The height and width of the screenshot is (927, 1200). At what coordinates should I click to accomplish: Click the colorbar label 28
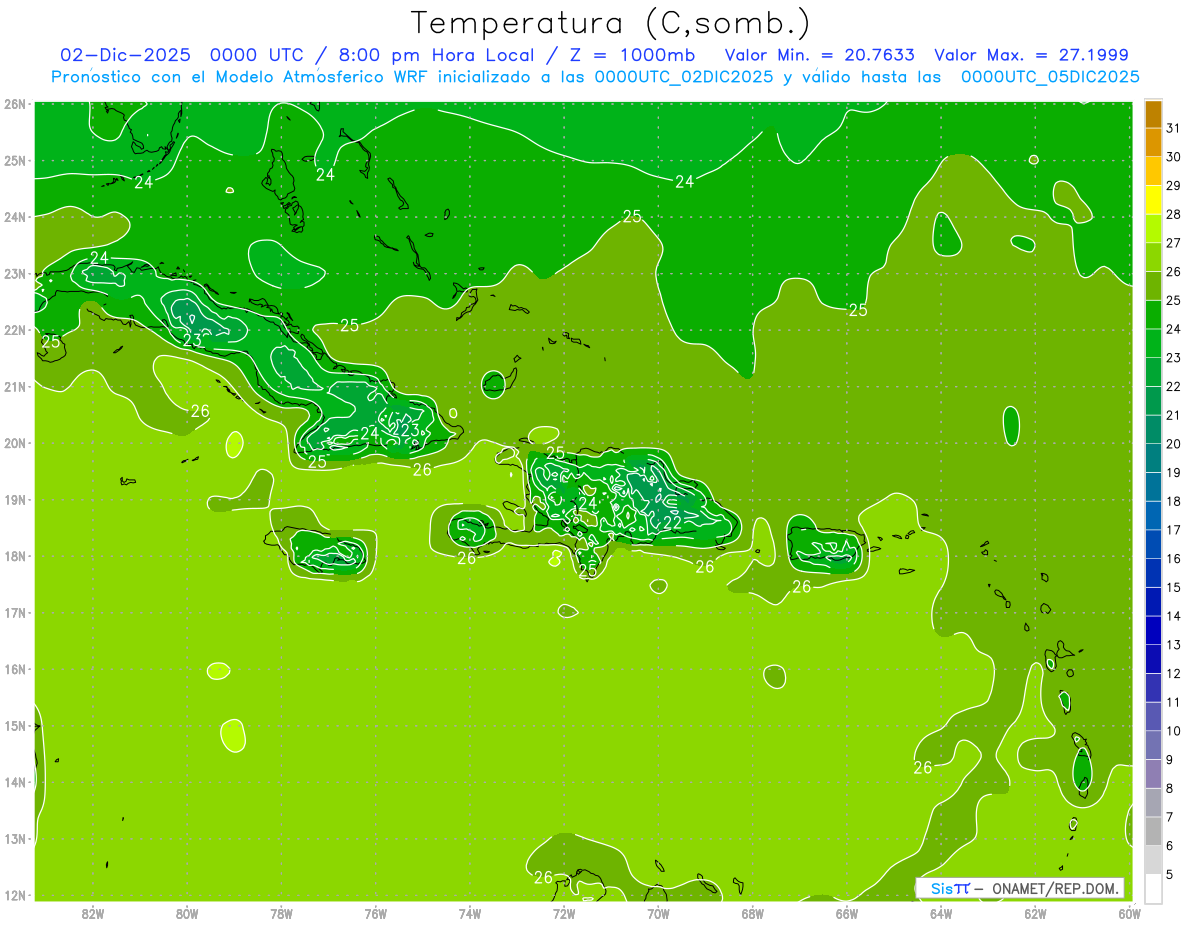pyautogui.click(x=1174, y=214)
